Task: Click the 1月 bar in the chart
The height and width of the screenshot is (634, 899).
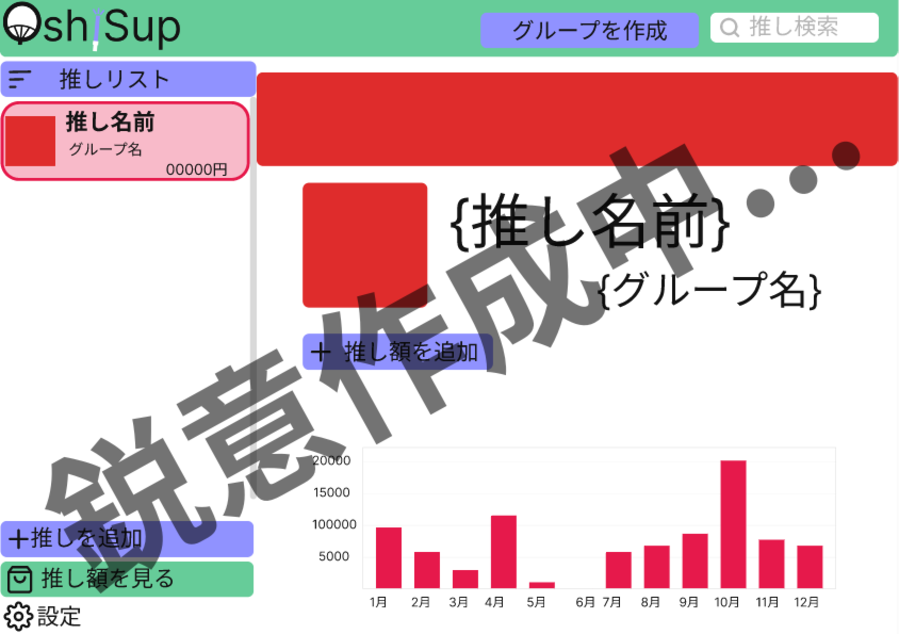Action: pyautogui.click(x=388, y=557)
